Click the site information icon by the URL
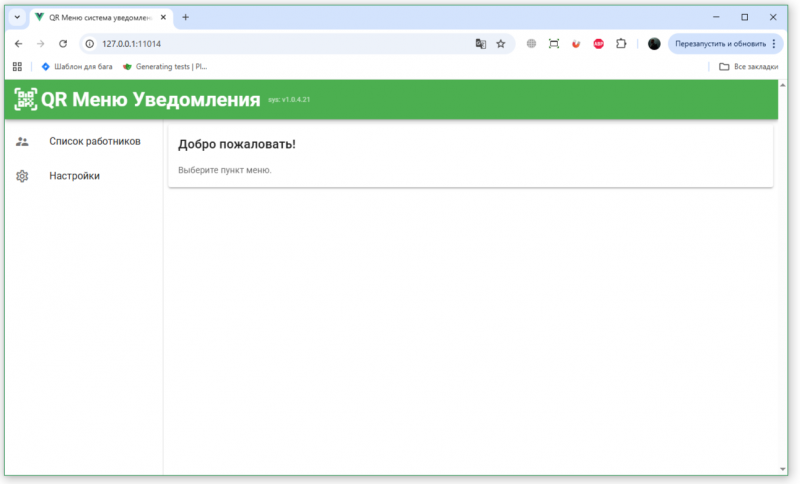 pos(89,44)
